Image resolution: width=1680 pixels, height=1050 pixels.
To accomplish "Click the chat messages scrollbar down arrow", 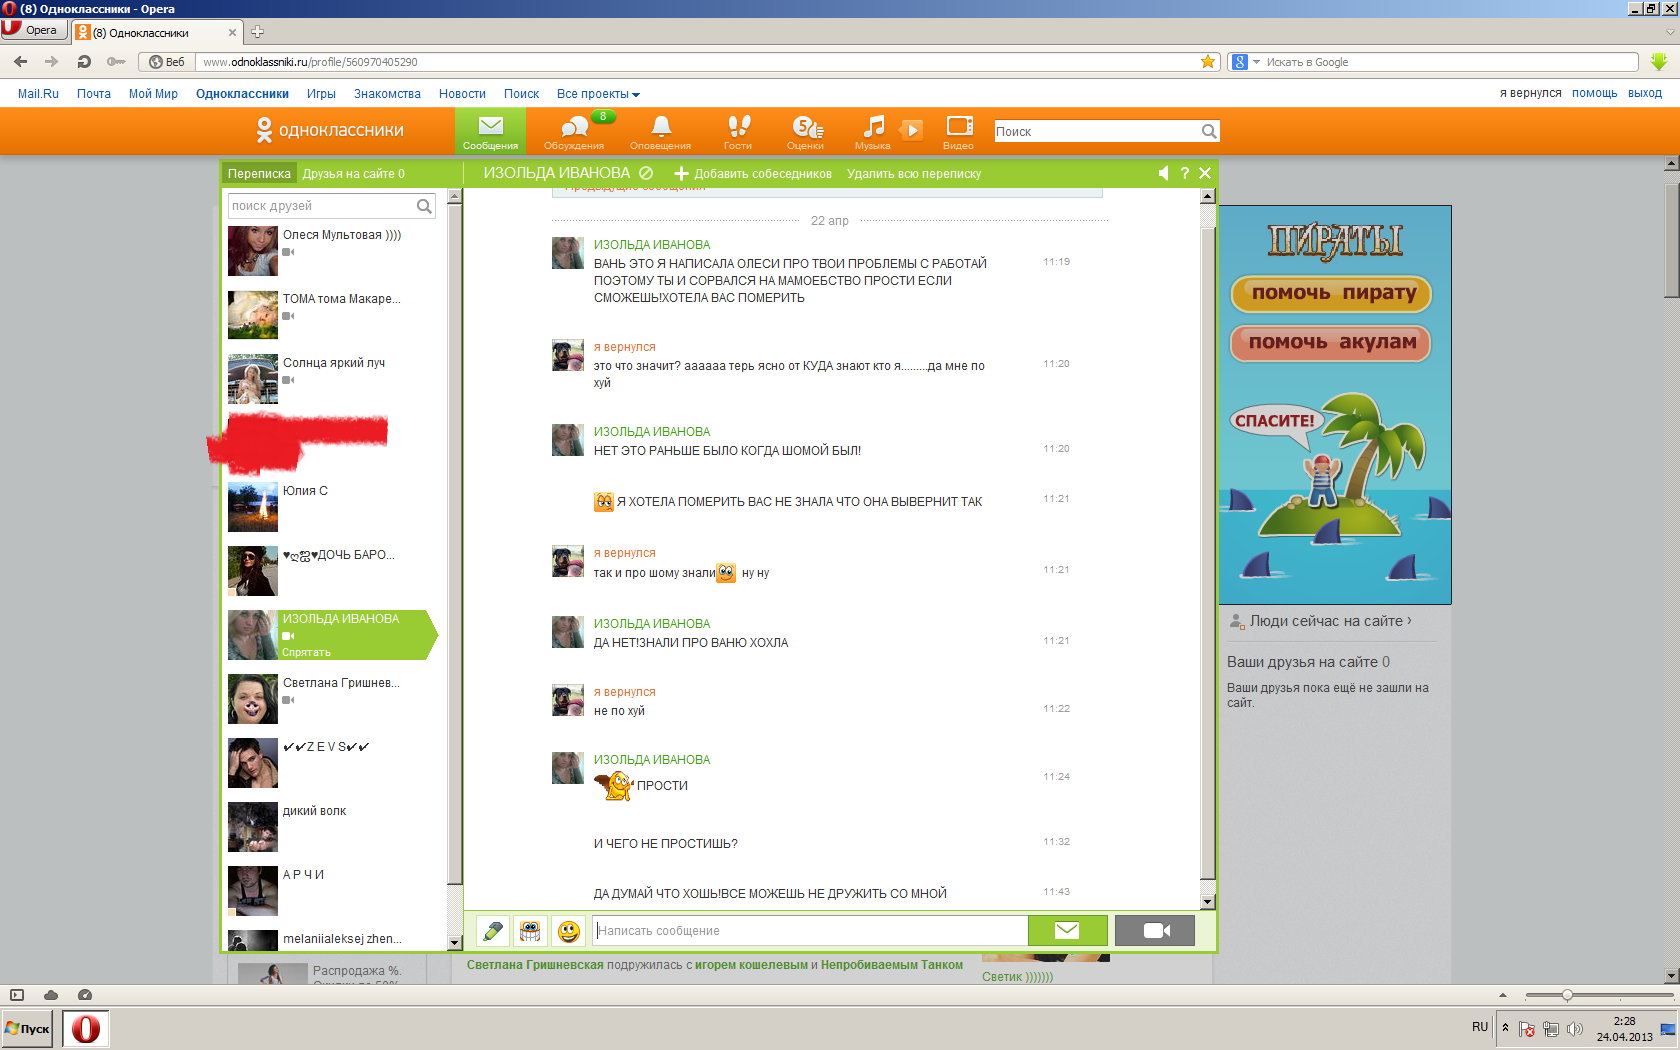I will pyautogui.click(x=1207, y=902).
